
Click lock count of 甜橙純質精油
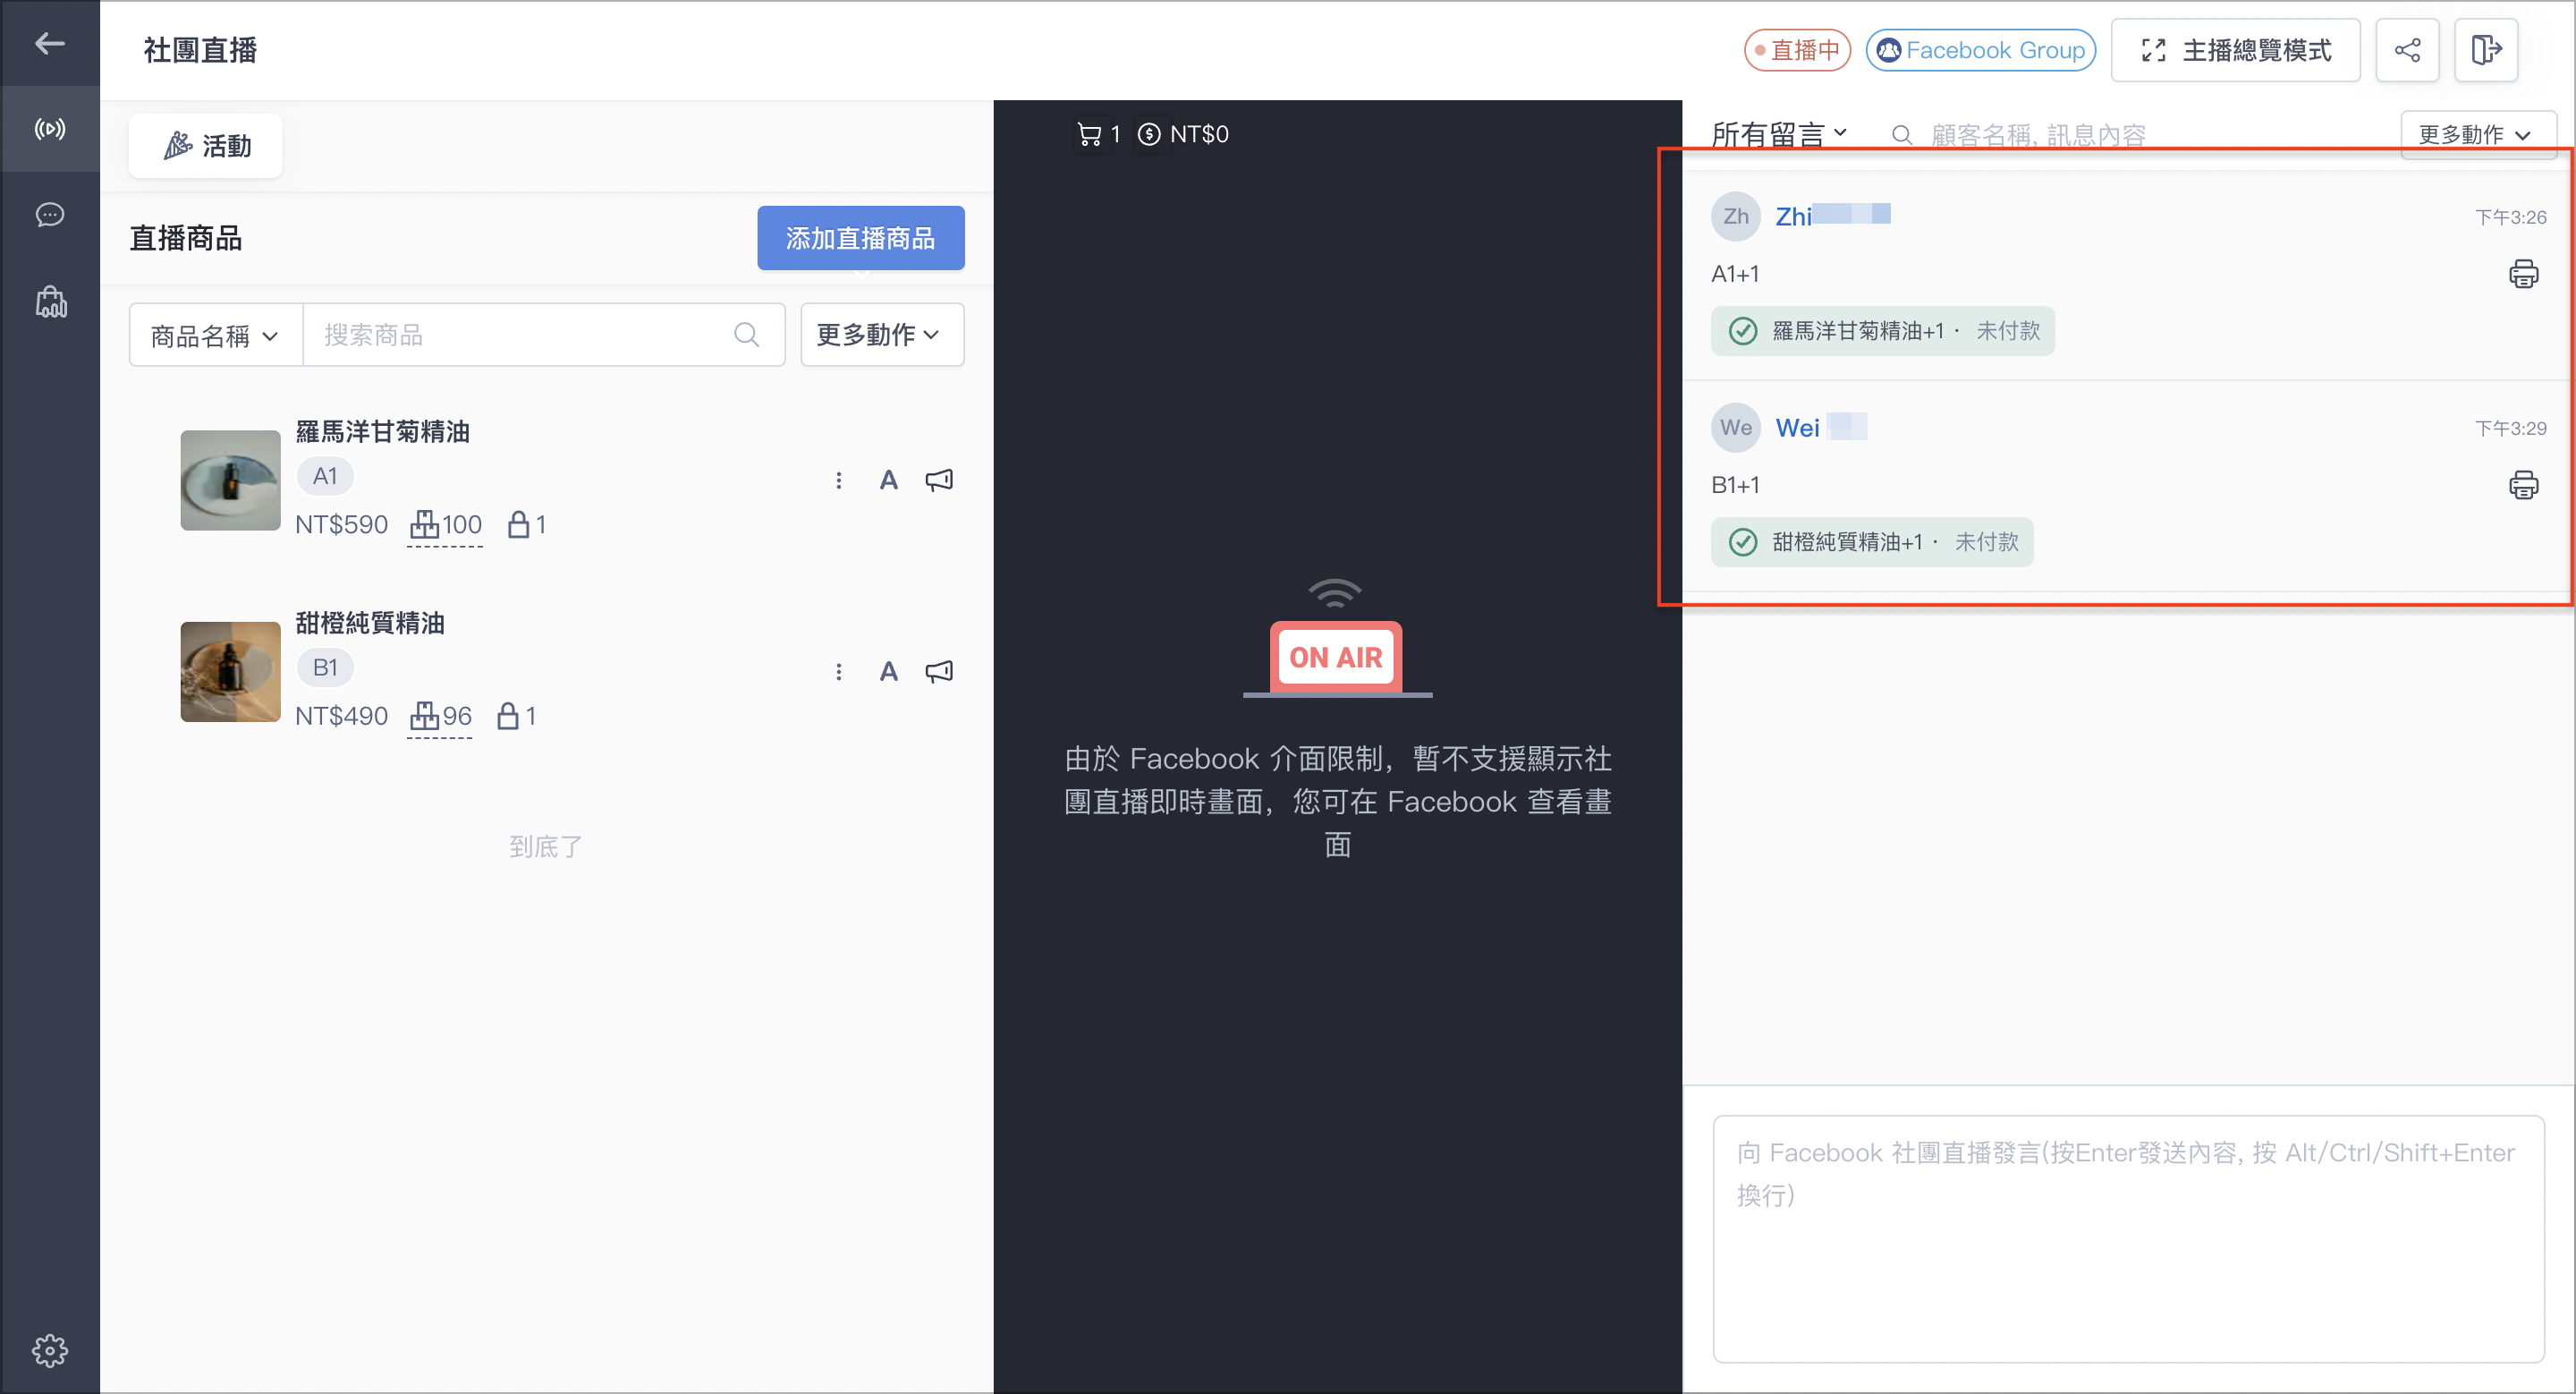517,716
